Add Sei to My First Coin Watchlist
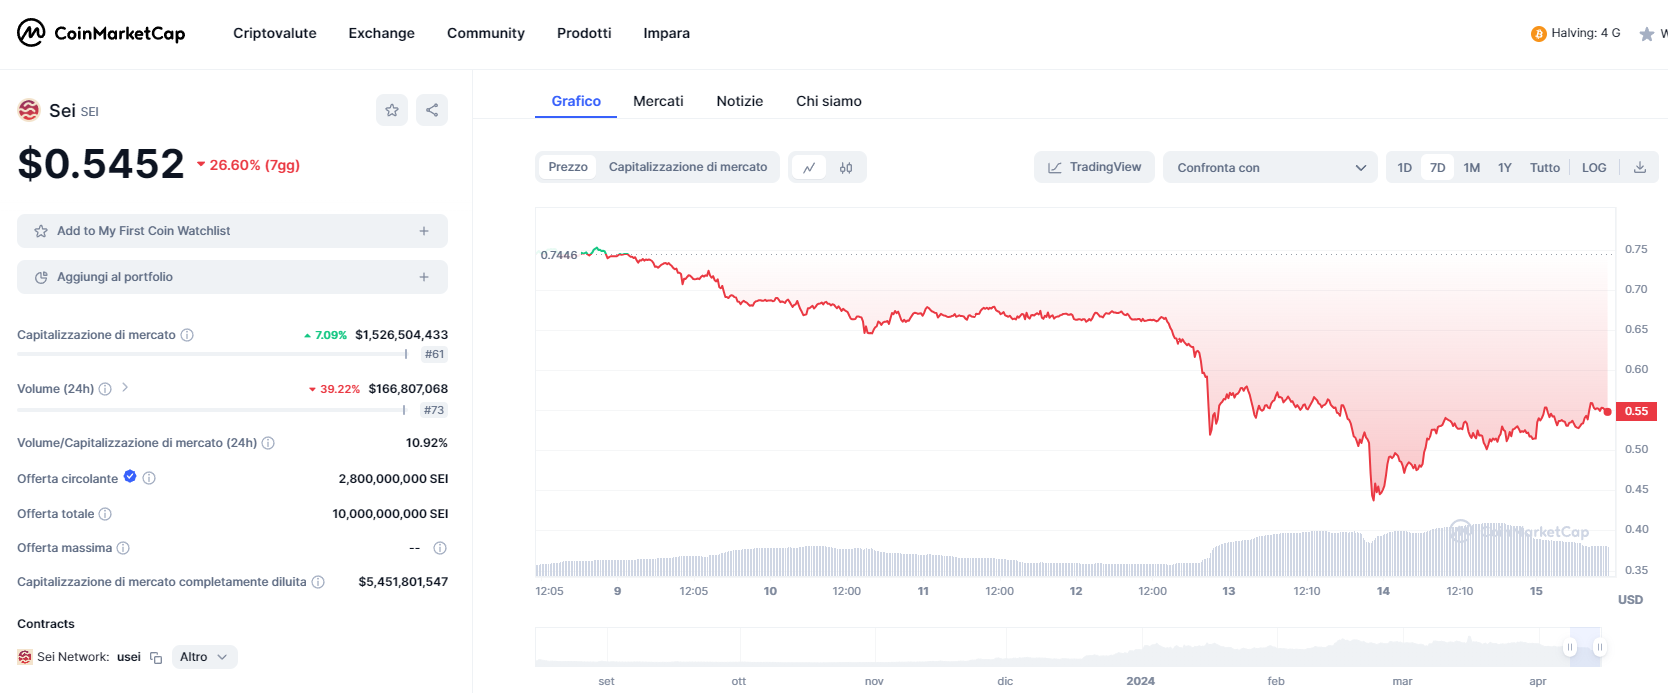Screen dimensions: 1668x693 [x=232, y=231]
